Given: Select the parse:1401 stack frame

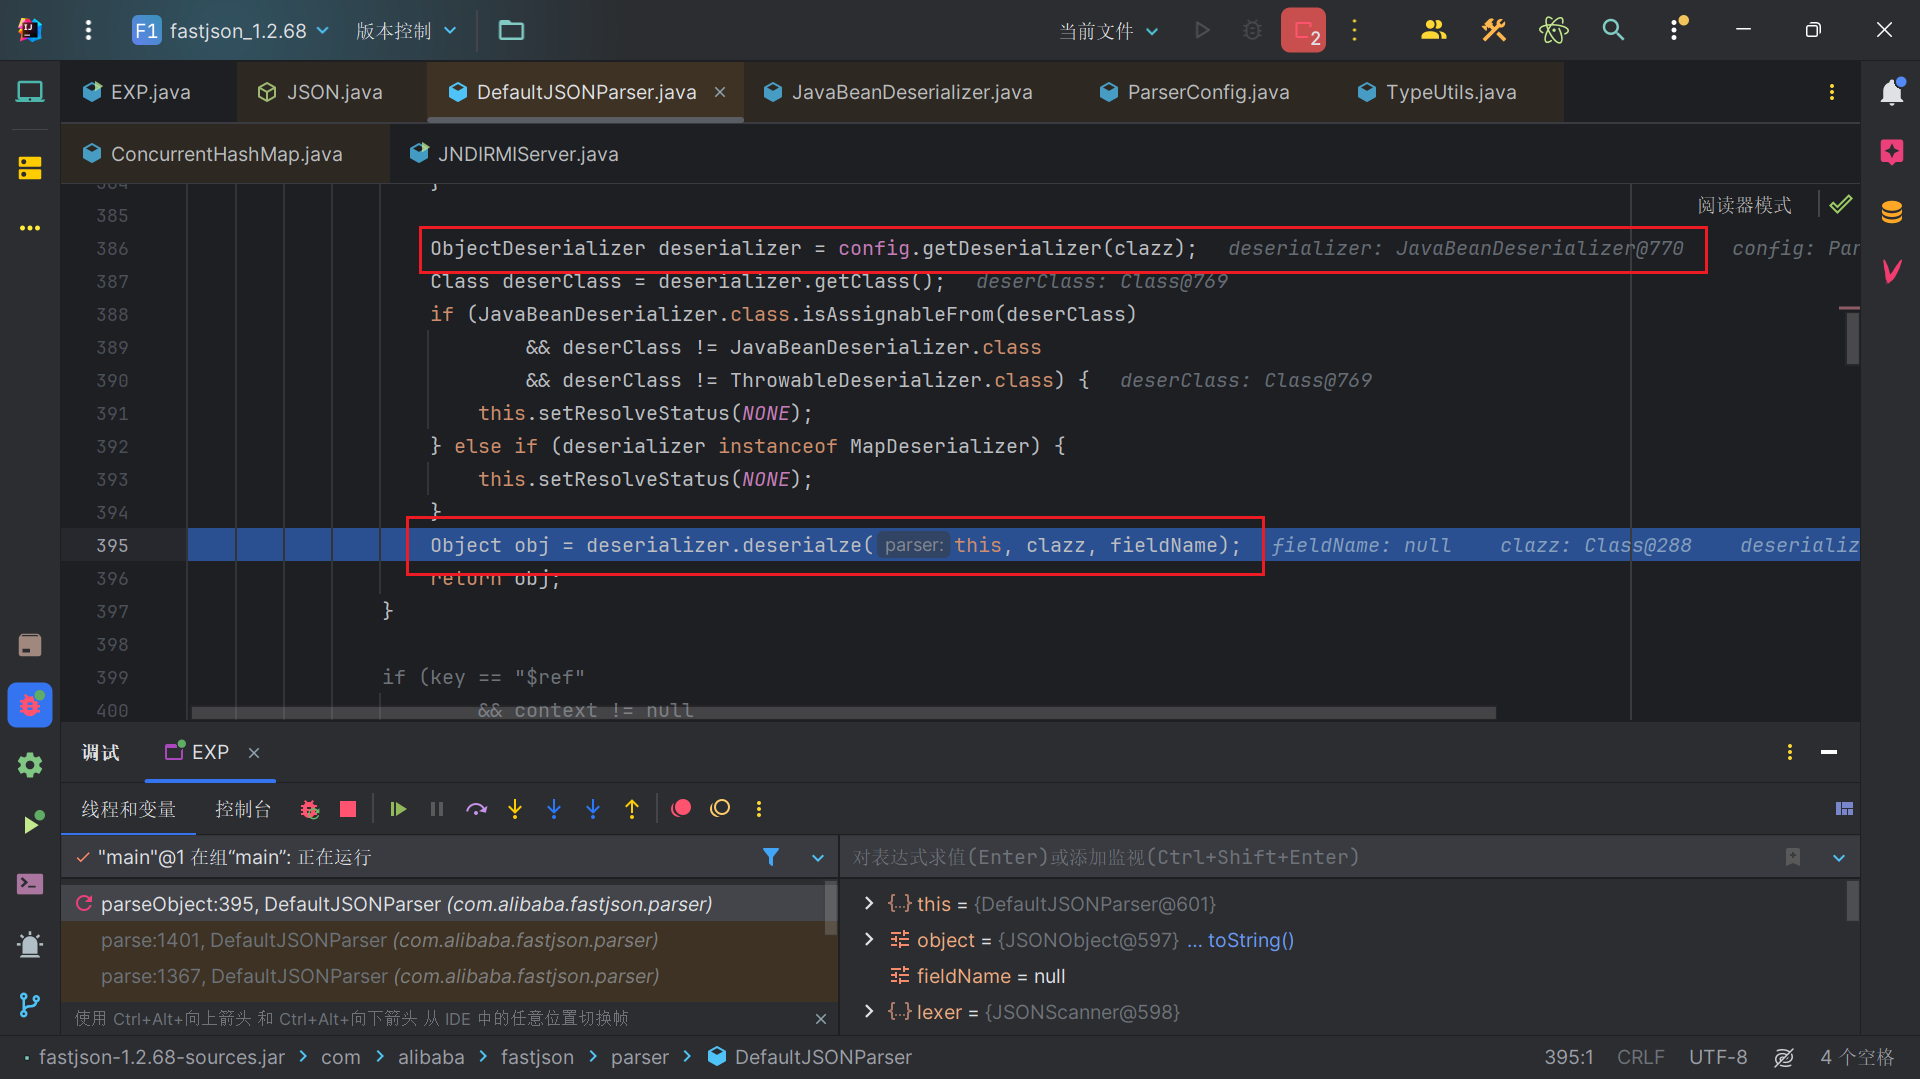Looking at the screenshot, I should click(449, 940).
